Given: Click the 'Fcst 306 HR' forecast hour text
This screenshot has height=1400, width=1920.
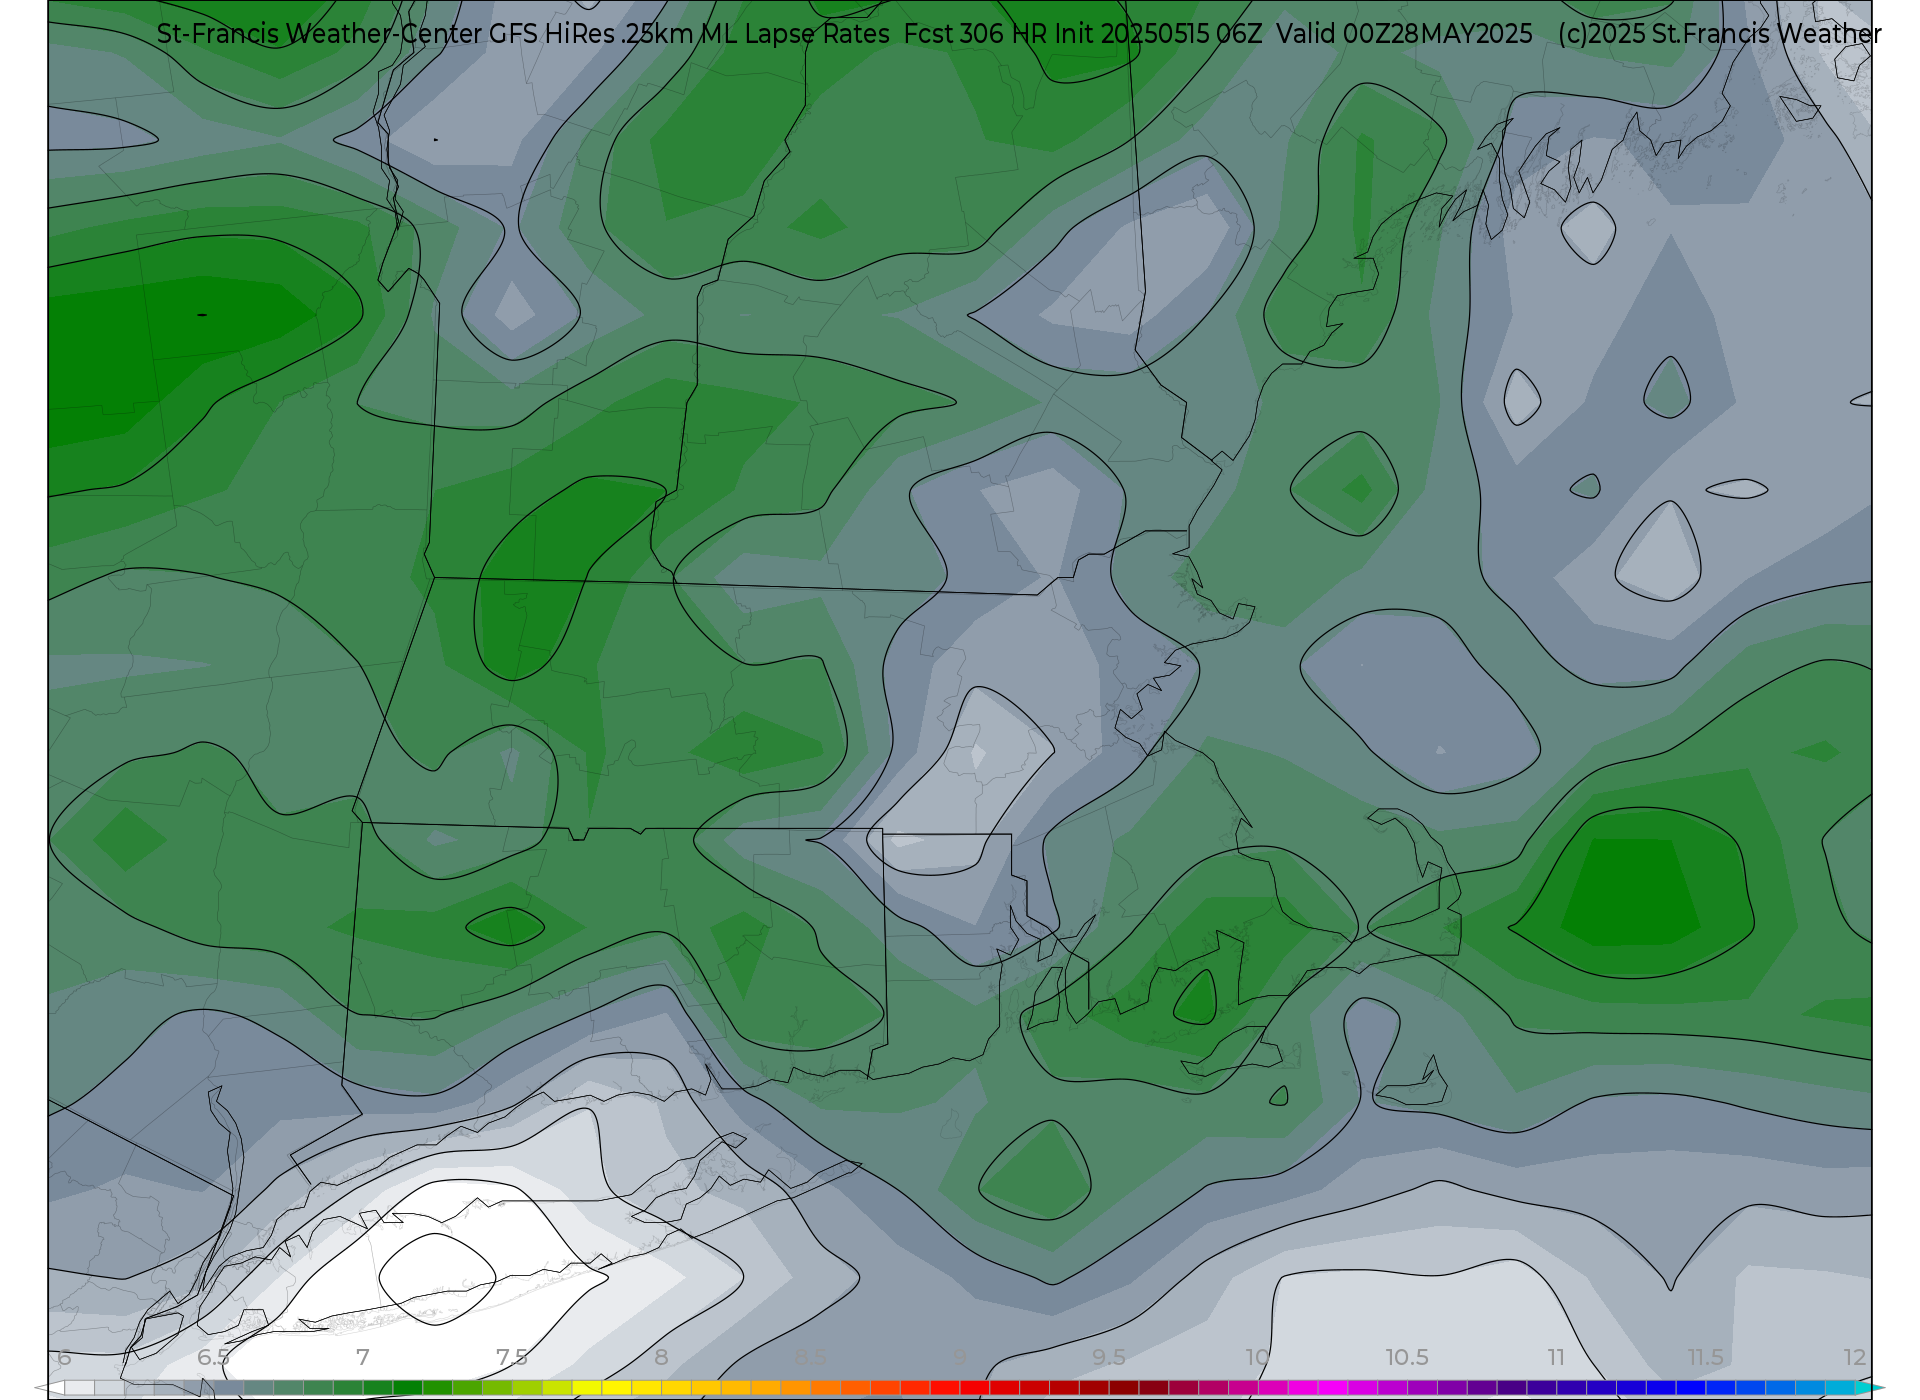Looking at the screenshot, I should coord(975,34).
